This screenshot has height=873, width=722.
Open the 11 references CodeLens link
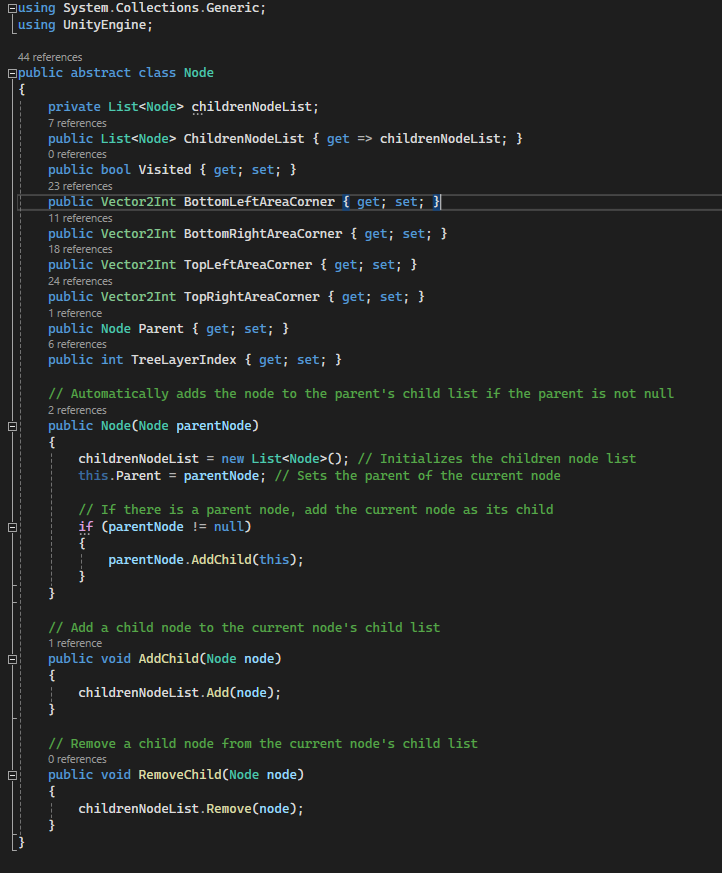80,218
